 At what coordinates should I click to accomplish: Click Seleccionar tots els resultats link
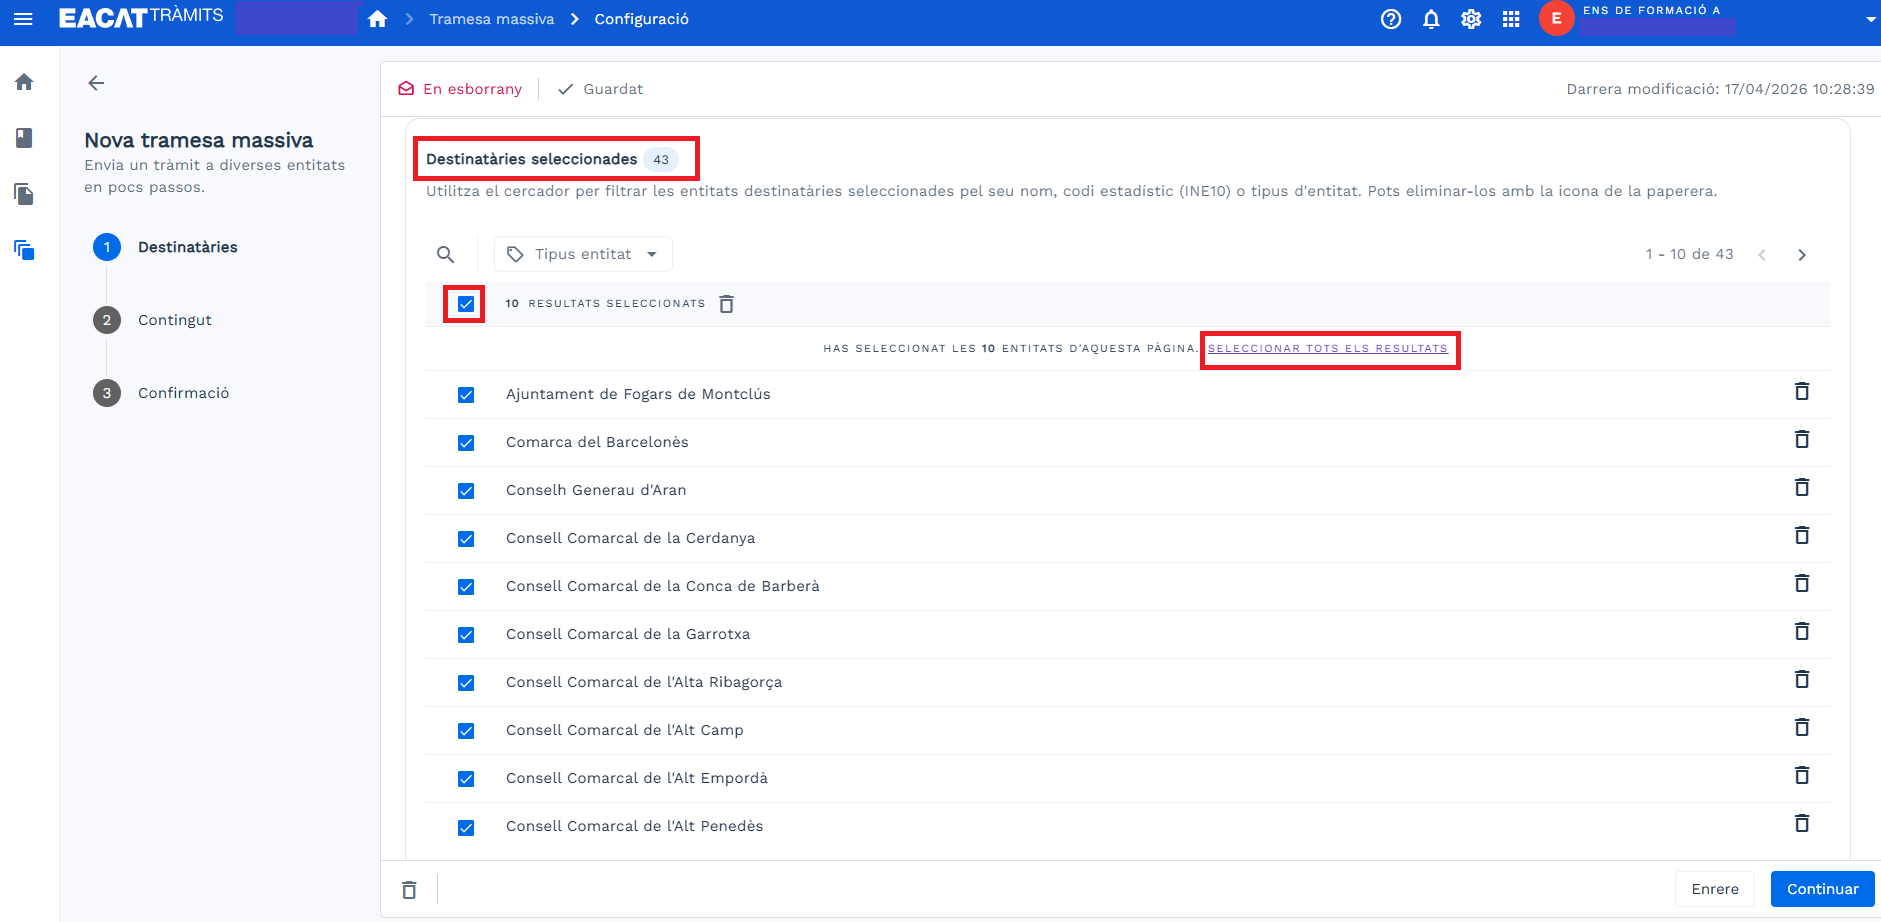click(1327, 349)
